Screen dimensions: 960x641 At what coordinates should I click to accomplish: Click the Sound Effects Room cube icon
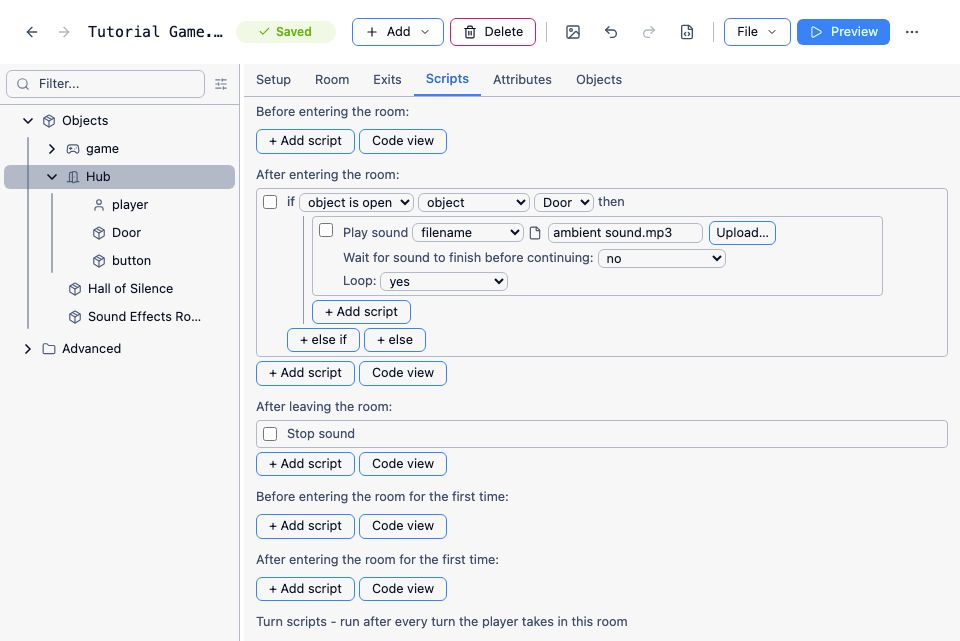[x=75, y=317]
